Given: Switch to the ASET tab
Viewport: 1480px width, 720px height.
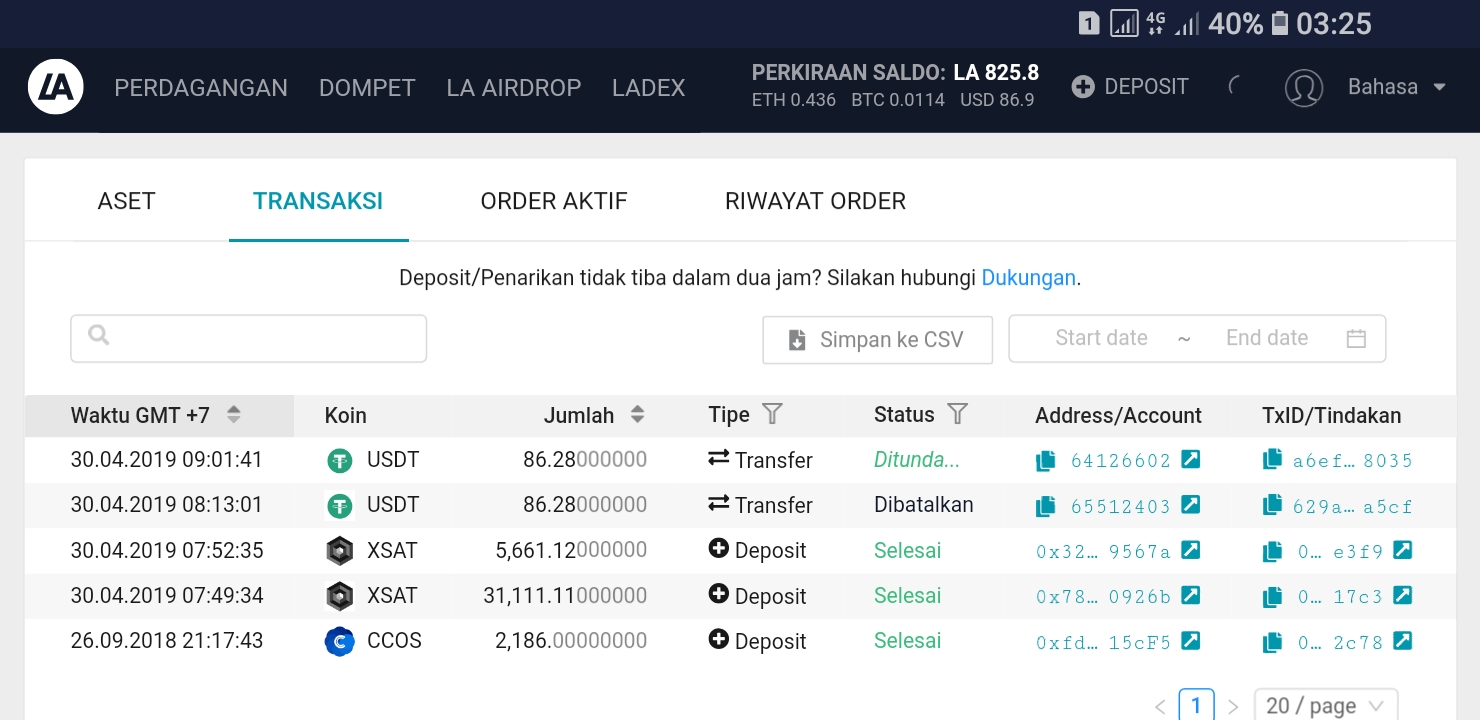Looking at the screenshot, I should [127, 201].
